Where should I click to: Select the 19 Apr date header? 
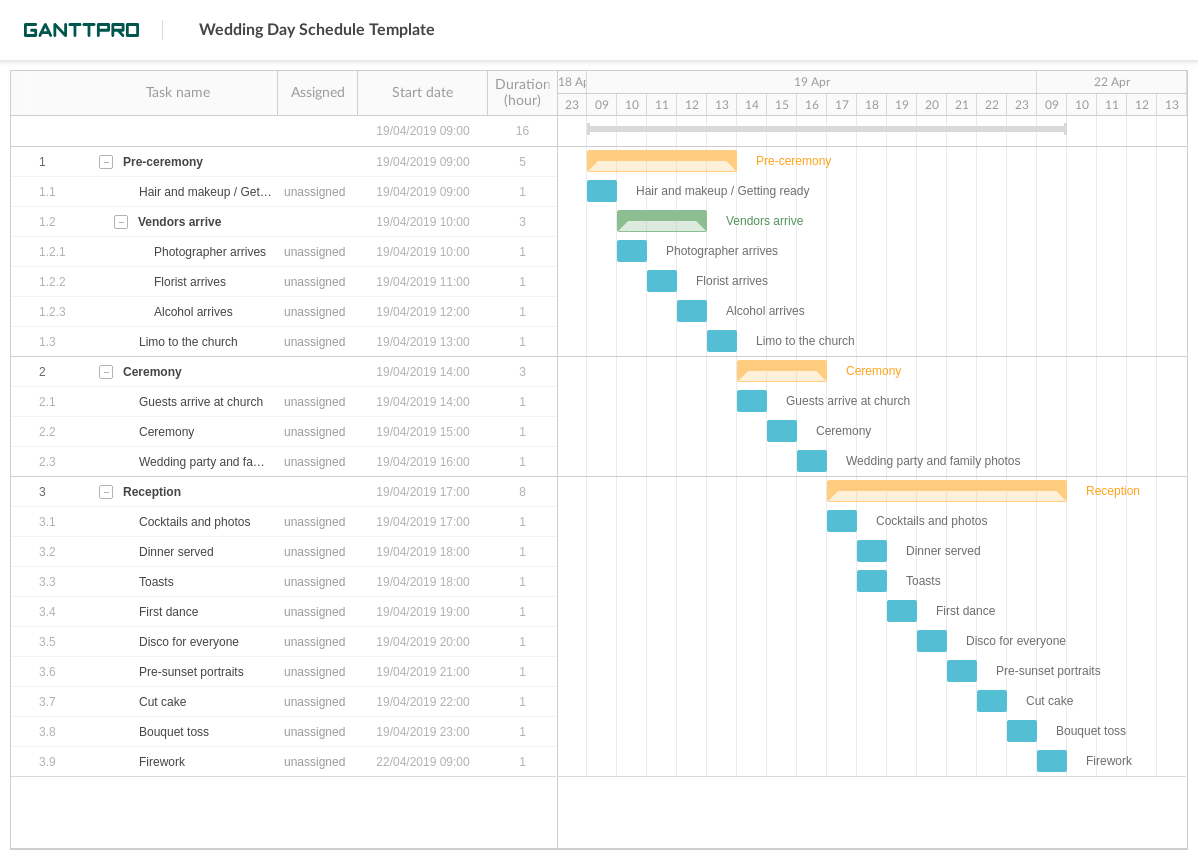(x=810, y=81)
